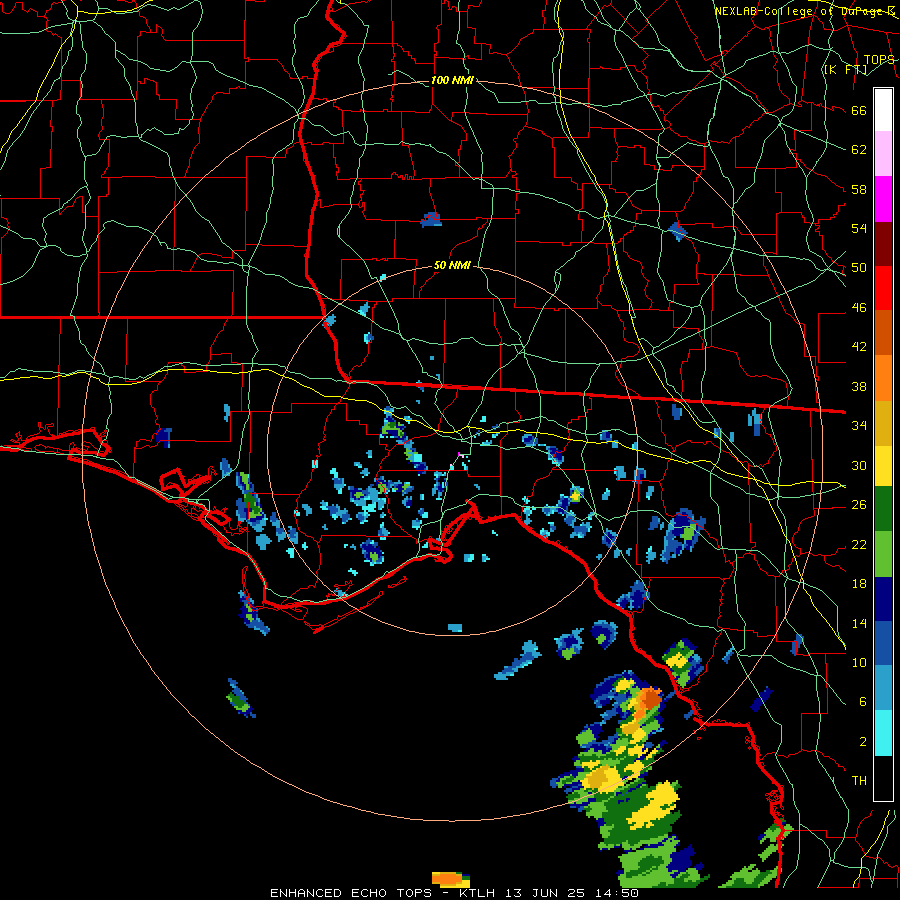Click the burnt orange storm core offshore
The width and height of the screenshot is (900, 900).
(650, 699)
